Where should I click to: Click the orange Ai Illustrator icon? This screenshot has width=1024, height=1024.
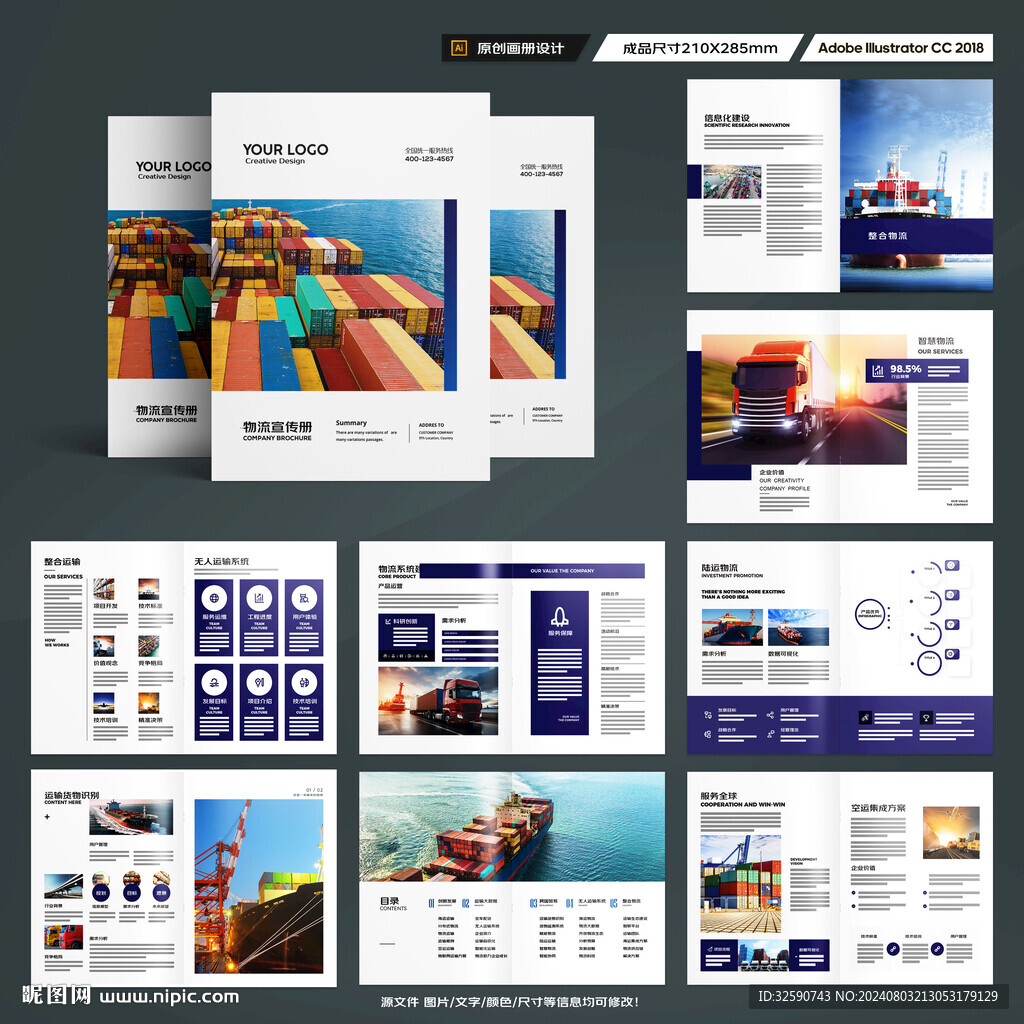pyautogui.click(x=459, y=48)
